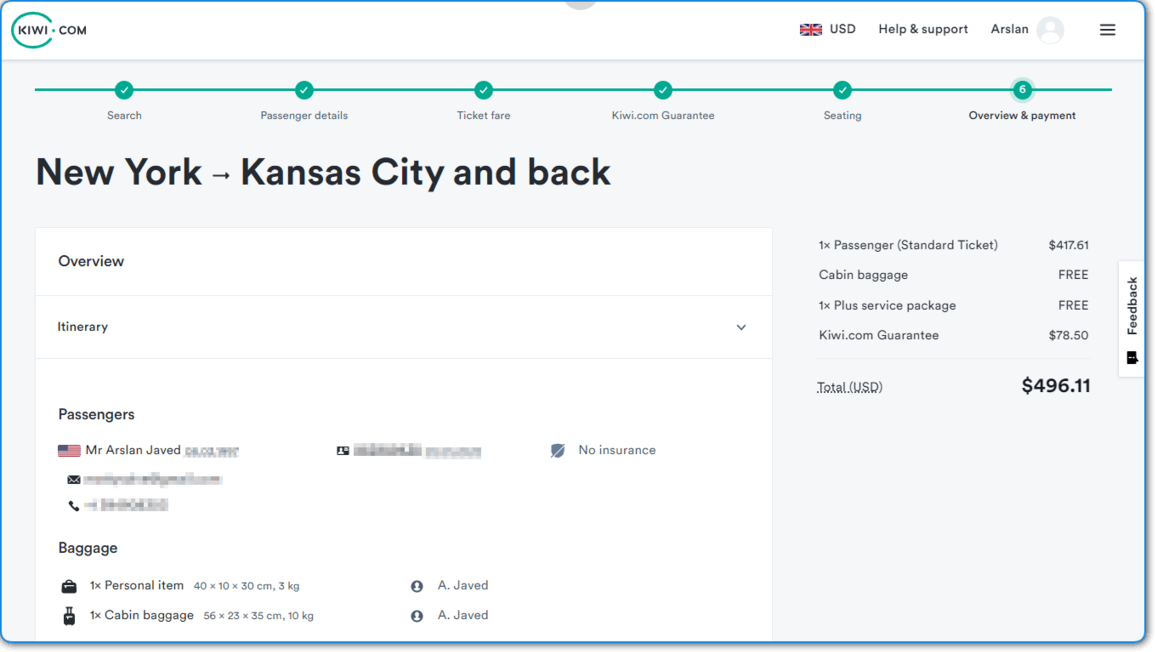The width and height of the screenshot is (1155, 652).
Task: Click passenger name Mr Arslan Javed
Action: (x=133, y=450)
